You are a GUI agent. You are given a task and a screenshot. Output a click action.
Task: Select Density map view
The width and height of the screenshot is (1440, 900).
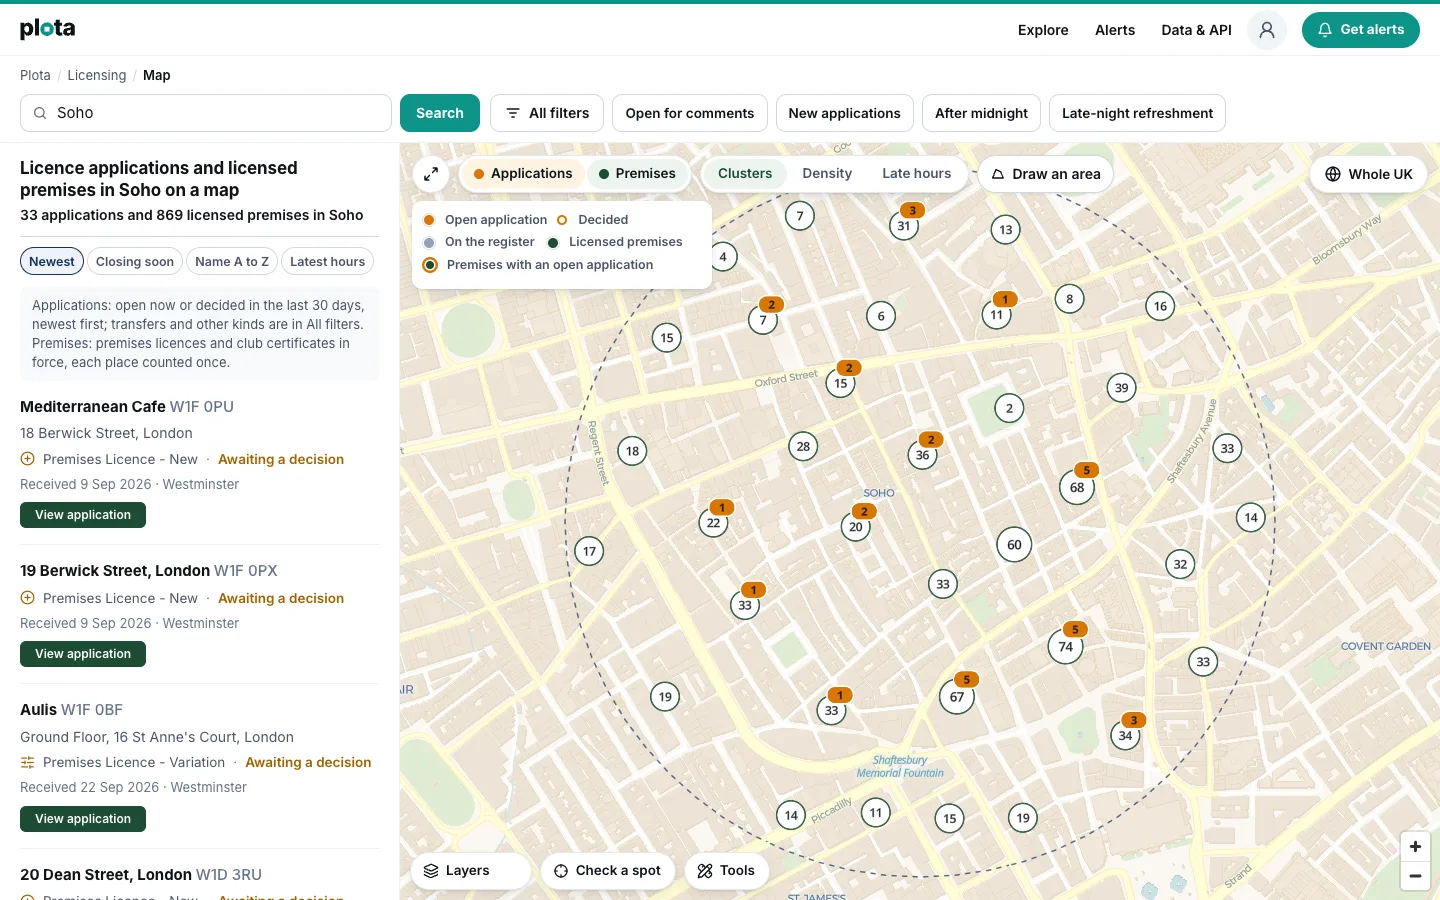pyautogui.click(x=827, y=174)
